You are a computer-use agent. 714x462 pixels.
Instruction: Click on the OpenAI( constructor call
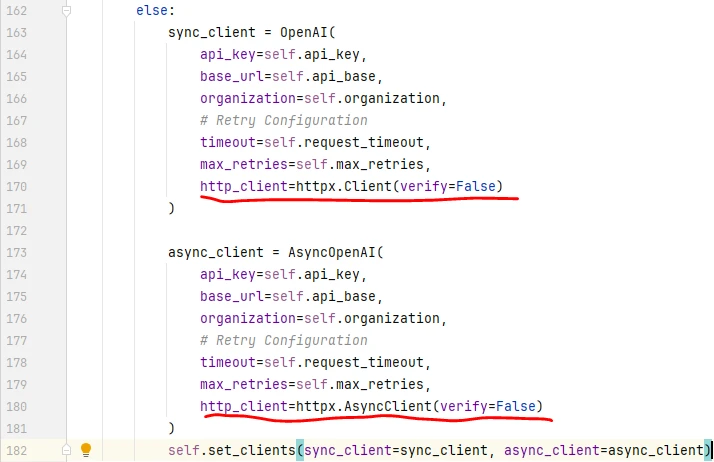(307, 33)
